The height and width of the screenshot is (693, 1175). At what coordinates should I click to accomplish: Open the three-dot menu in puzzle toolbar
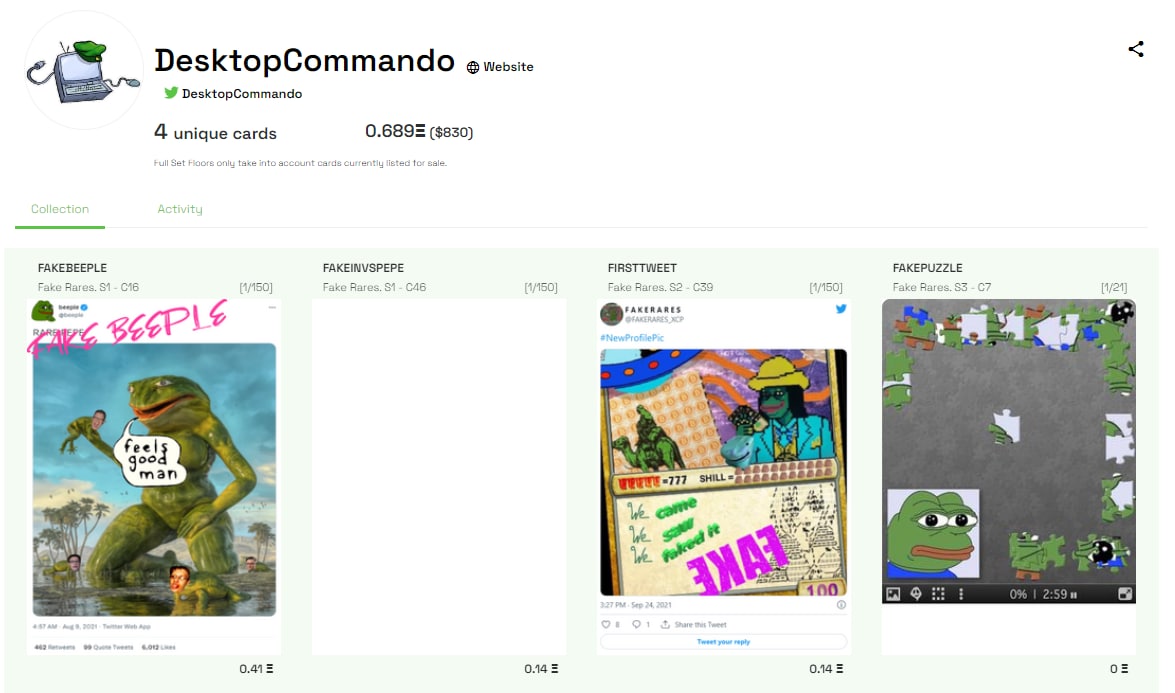(x=961, y=594)
